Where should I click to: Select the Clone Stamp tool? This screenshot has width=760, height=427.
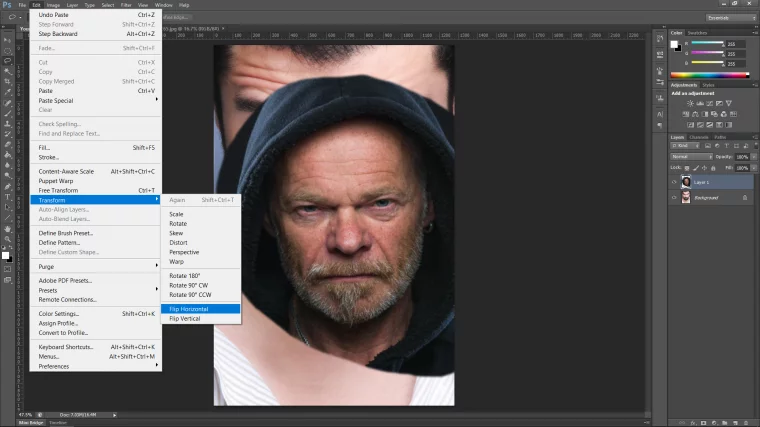(x=8, y=124)
